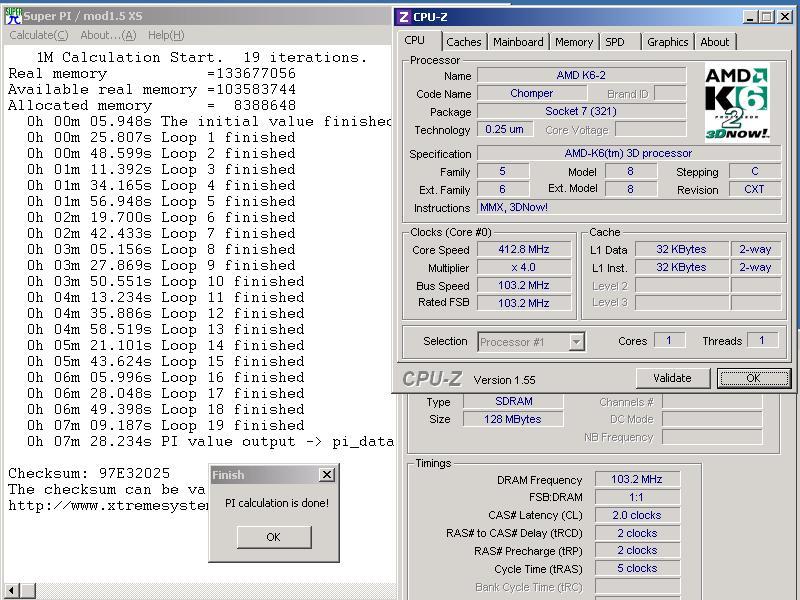The height and width of the screenshot is (600, 800).
Task: Click the PI calculation is done! message
Action: click(x=277, y=503)
